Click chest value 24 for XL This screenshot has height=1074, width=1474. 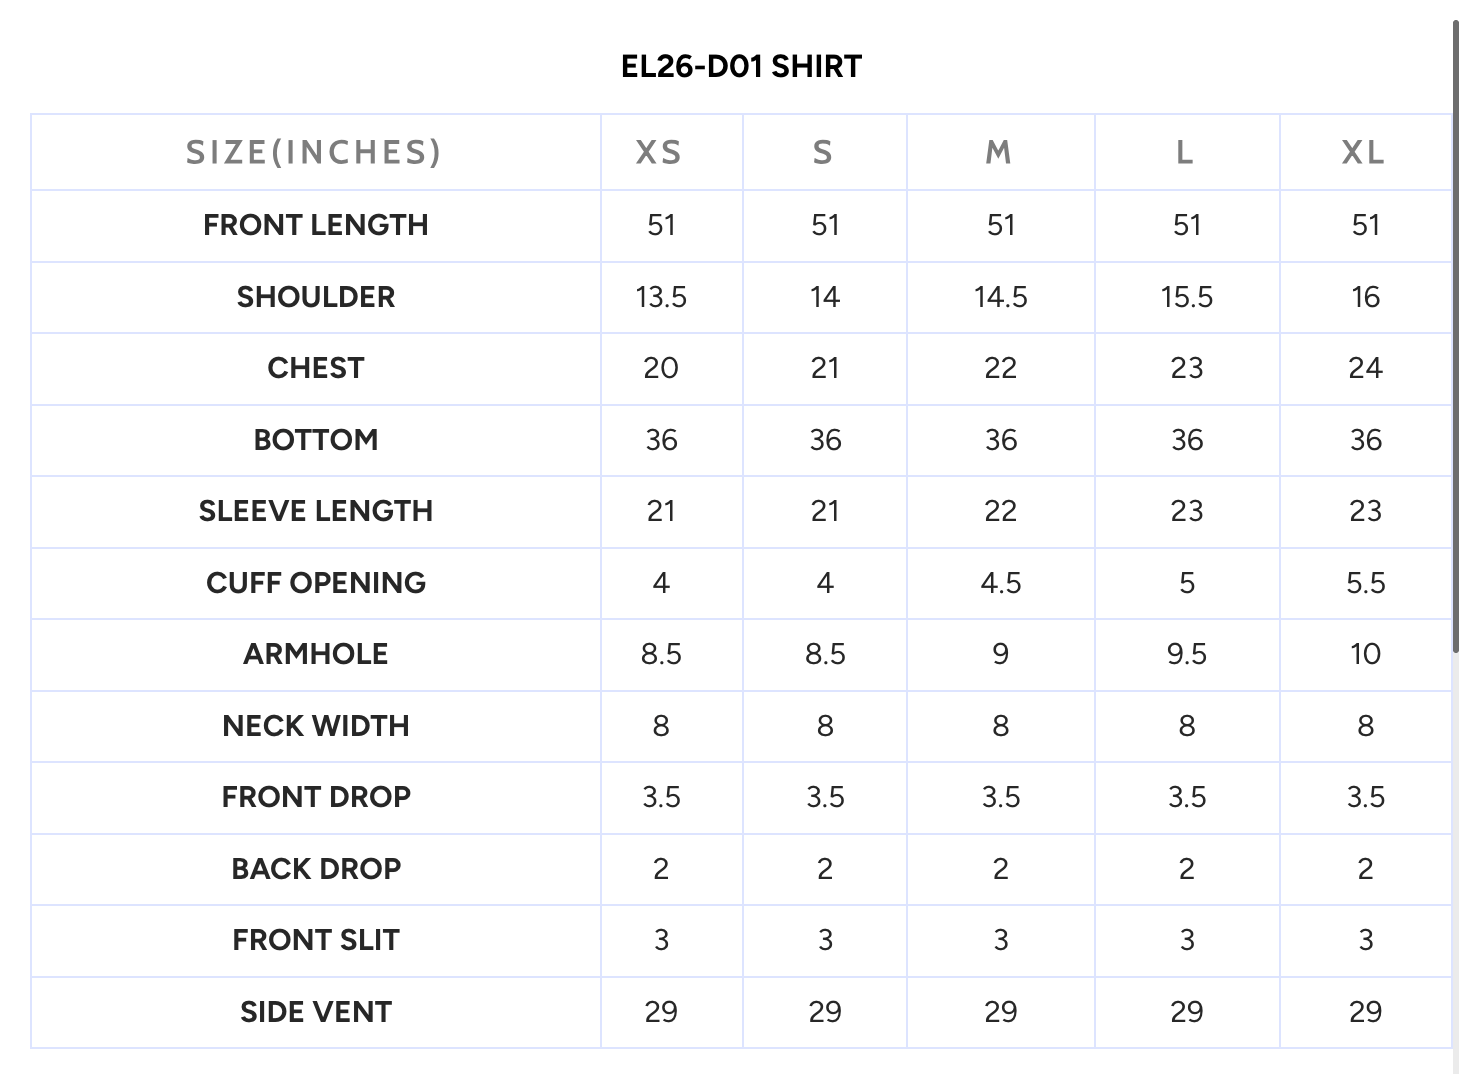point(1365,368)
